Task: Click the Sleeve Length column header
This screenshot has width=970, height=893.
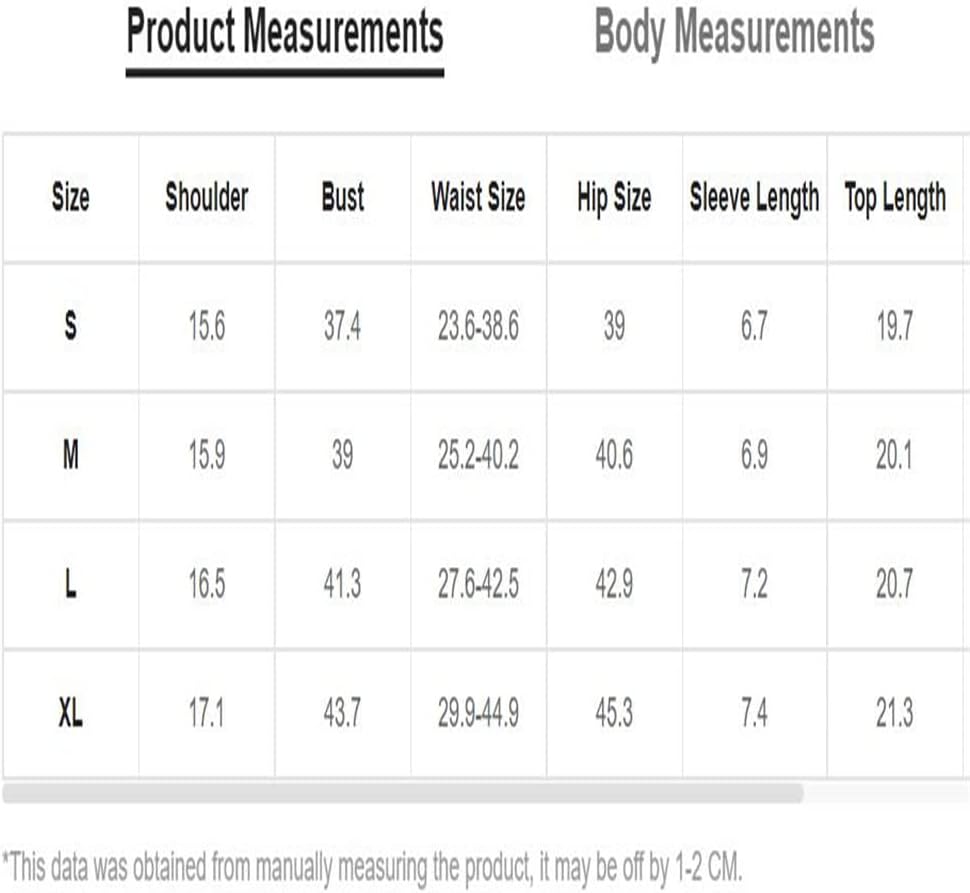Action: pyautogui.click(x=755, y=199)
